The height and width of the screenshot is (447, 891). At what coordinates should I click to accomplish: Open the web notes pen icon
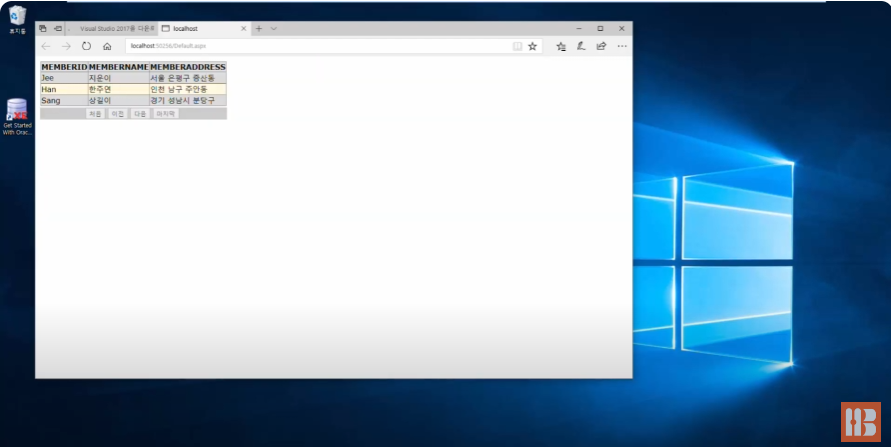581,47
